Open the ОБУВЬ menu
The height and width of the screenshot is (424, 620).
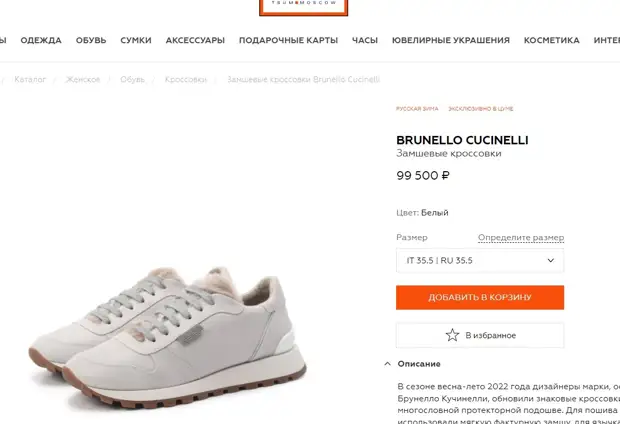[x=91, y=40]
